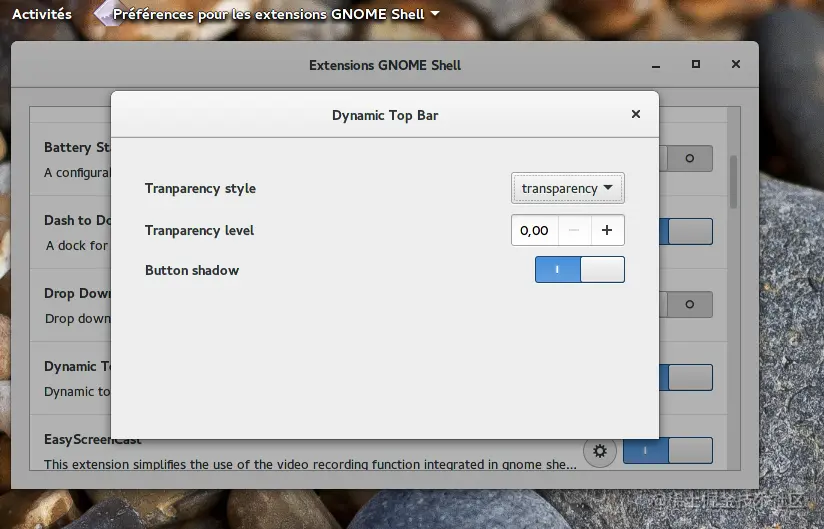Close the Extensions GNOME Shell window
The height and width of the screenshot is (529, 824).
point(736,64)
